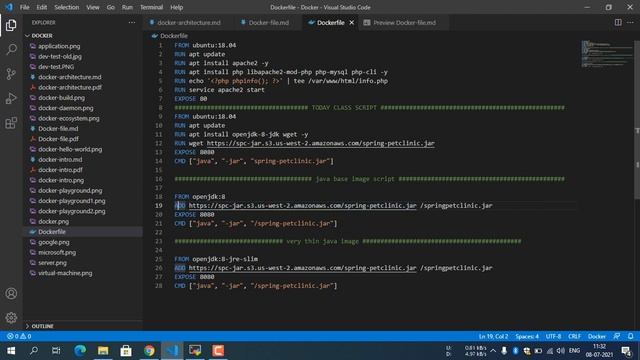Open Google Chrome from taskbar
Image resolution: width=640 pixels, height=360 pixels.
click(x=149, y=351)
